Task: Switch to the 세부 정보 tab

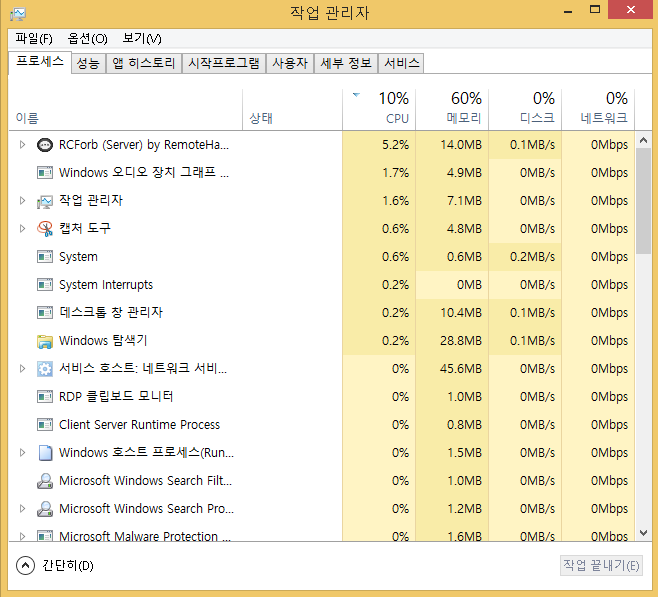Action: (346, 63)
